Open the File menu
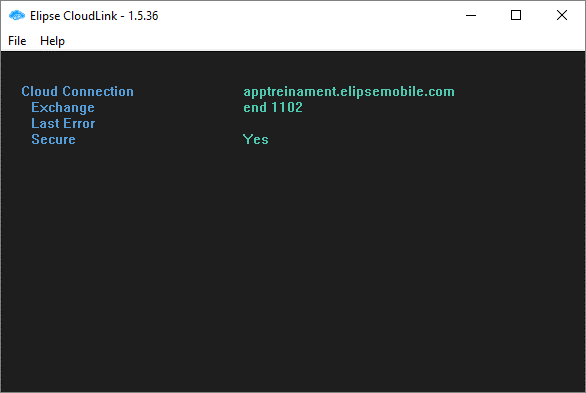This screenshot has height=393, width=586. coord(17,41)
